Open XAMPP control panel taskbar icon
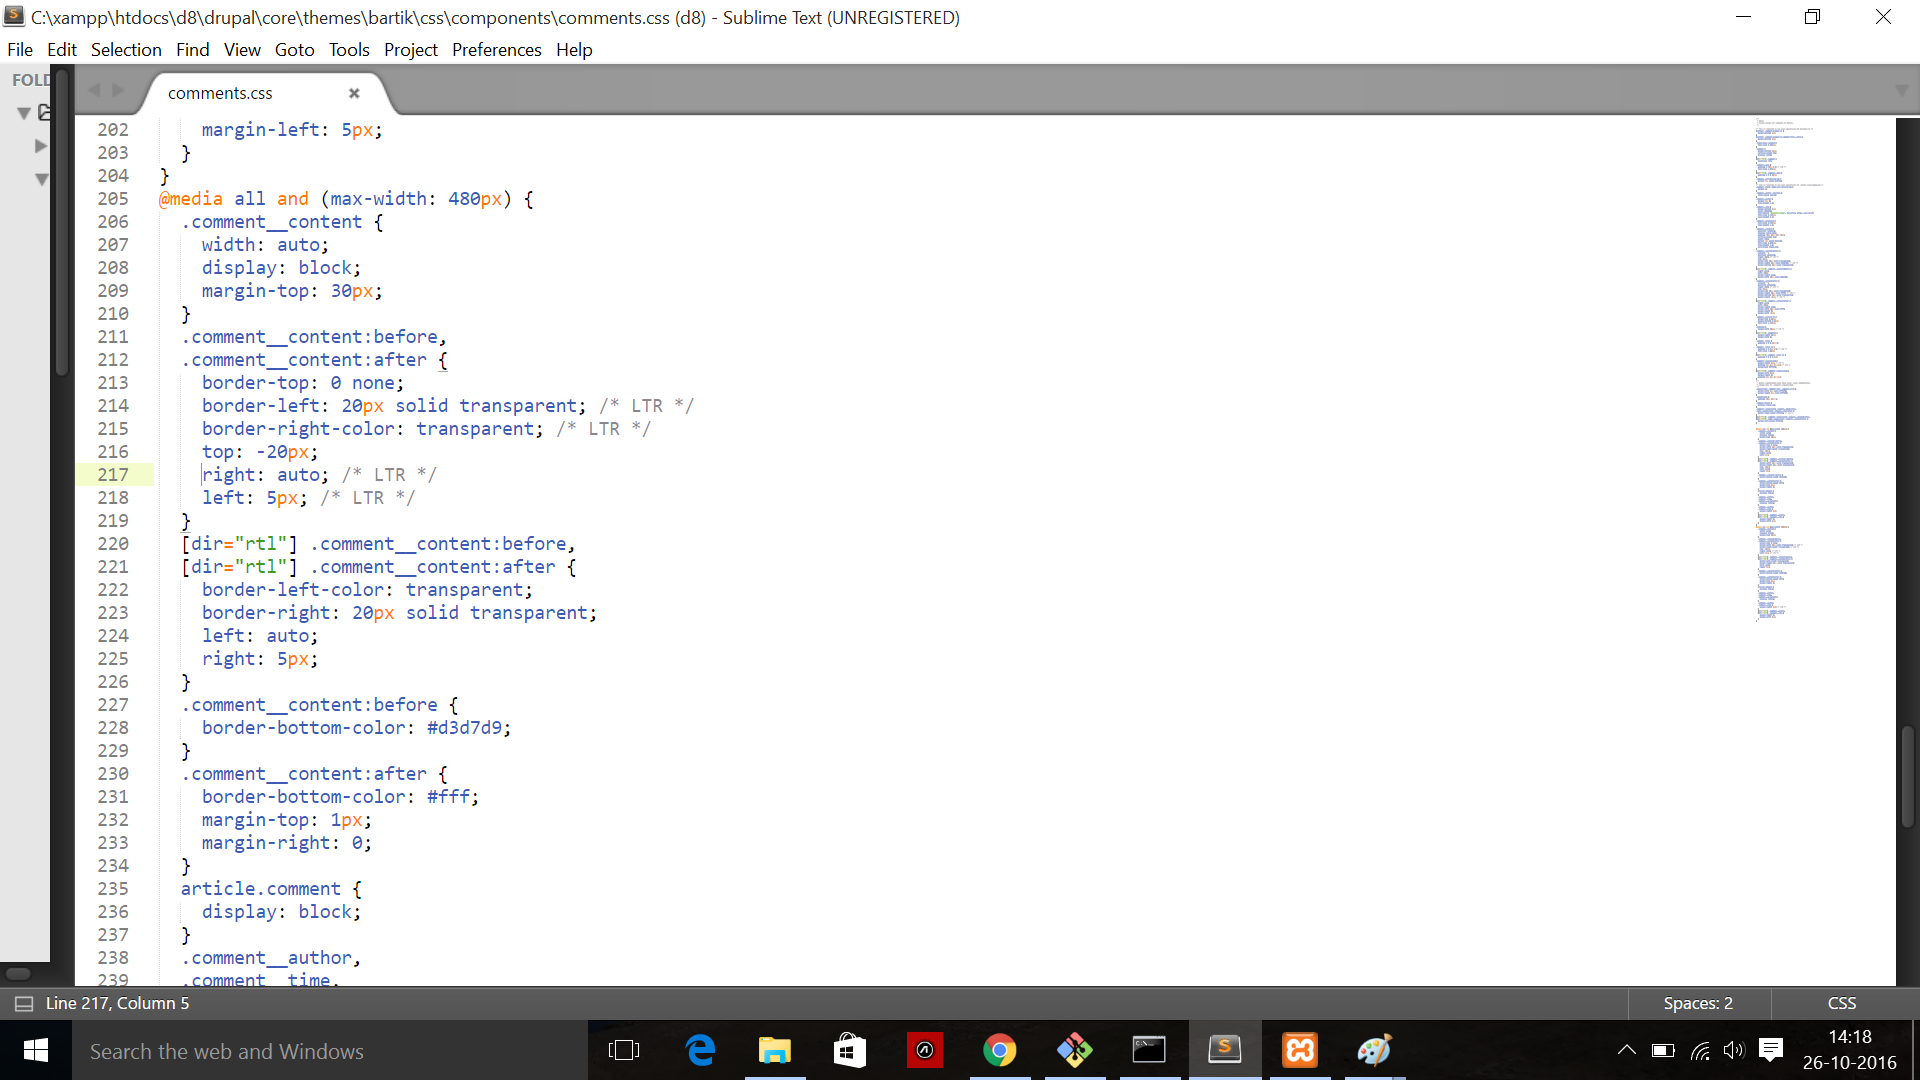Screen dimensions: 1920x1080 pyautogui.click(x=1300, y=1050)
